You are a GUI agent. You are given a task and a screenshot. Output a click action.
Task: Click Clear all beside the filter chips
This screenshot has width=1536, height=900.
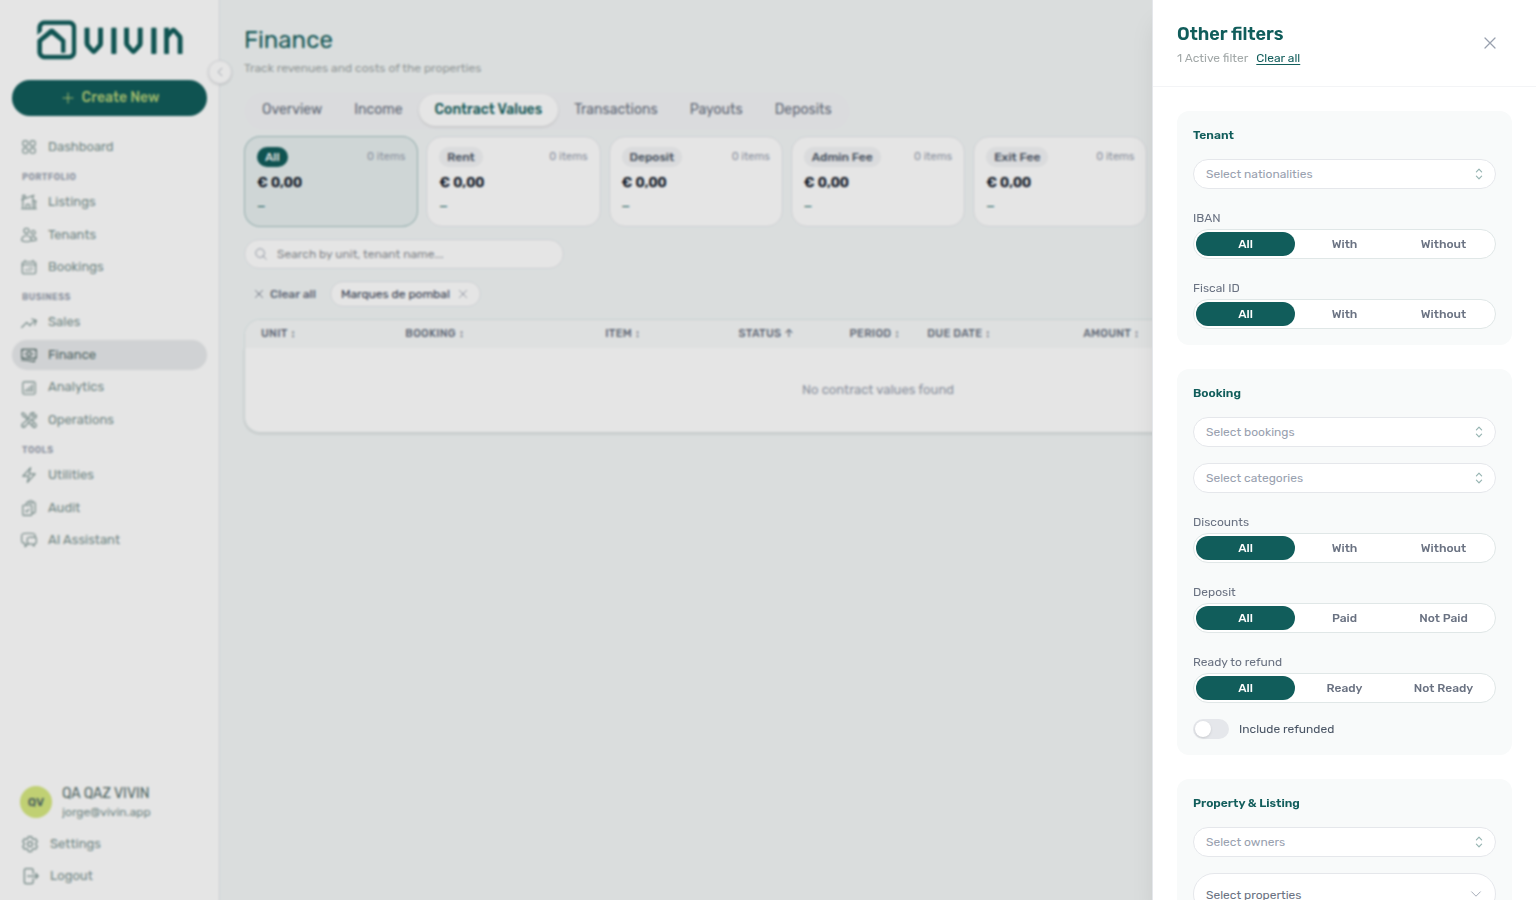(x=285, y=294)
